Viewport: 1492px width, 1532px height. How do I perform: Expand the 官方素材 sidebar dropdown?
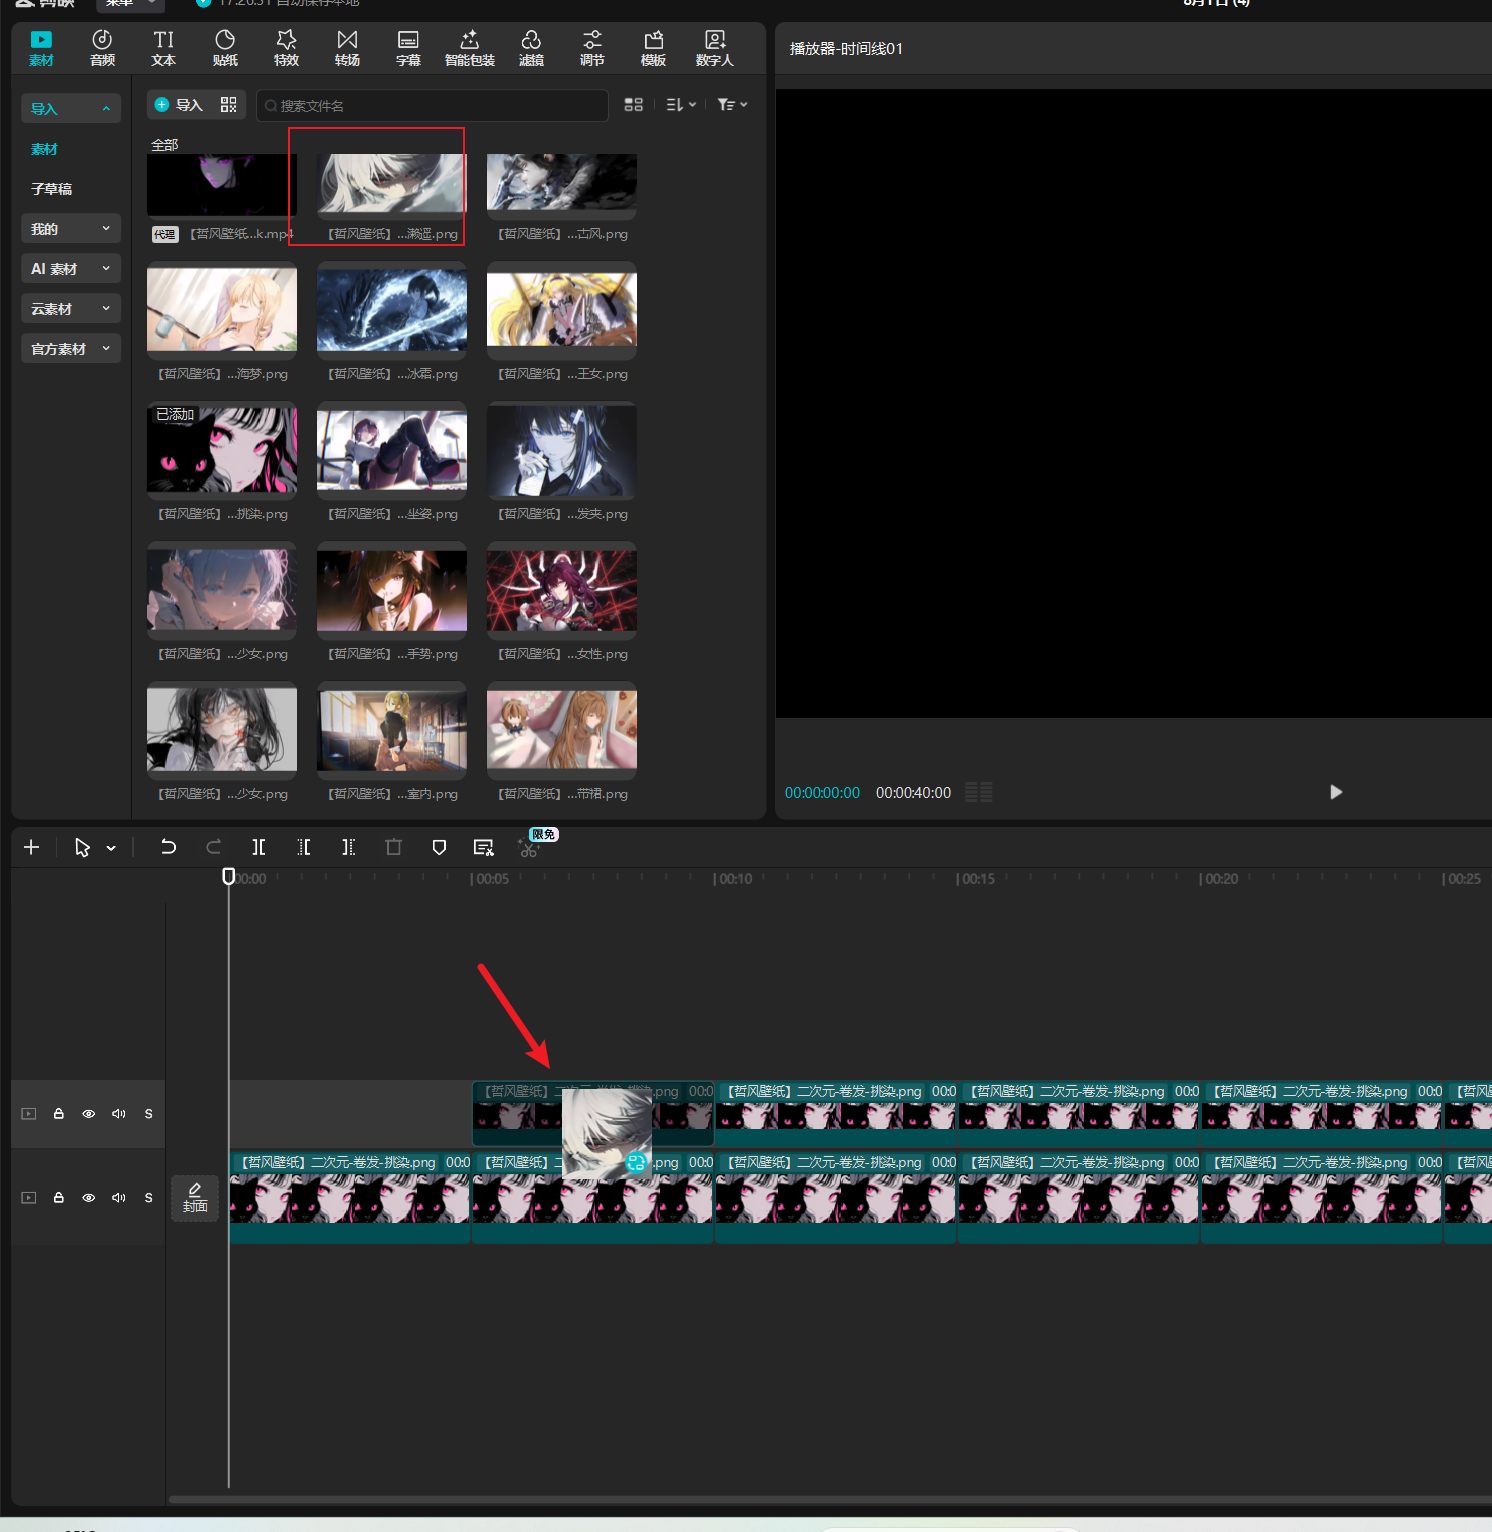(71, 349)
